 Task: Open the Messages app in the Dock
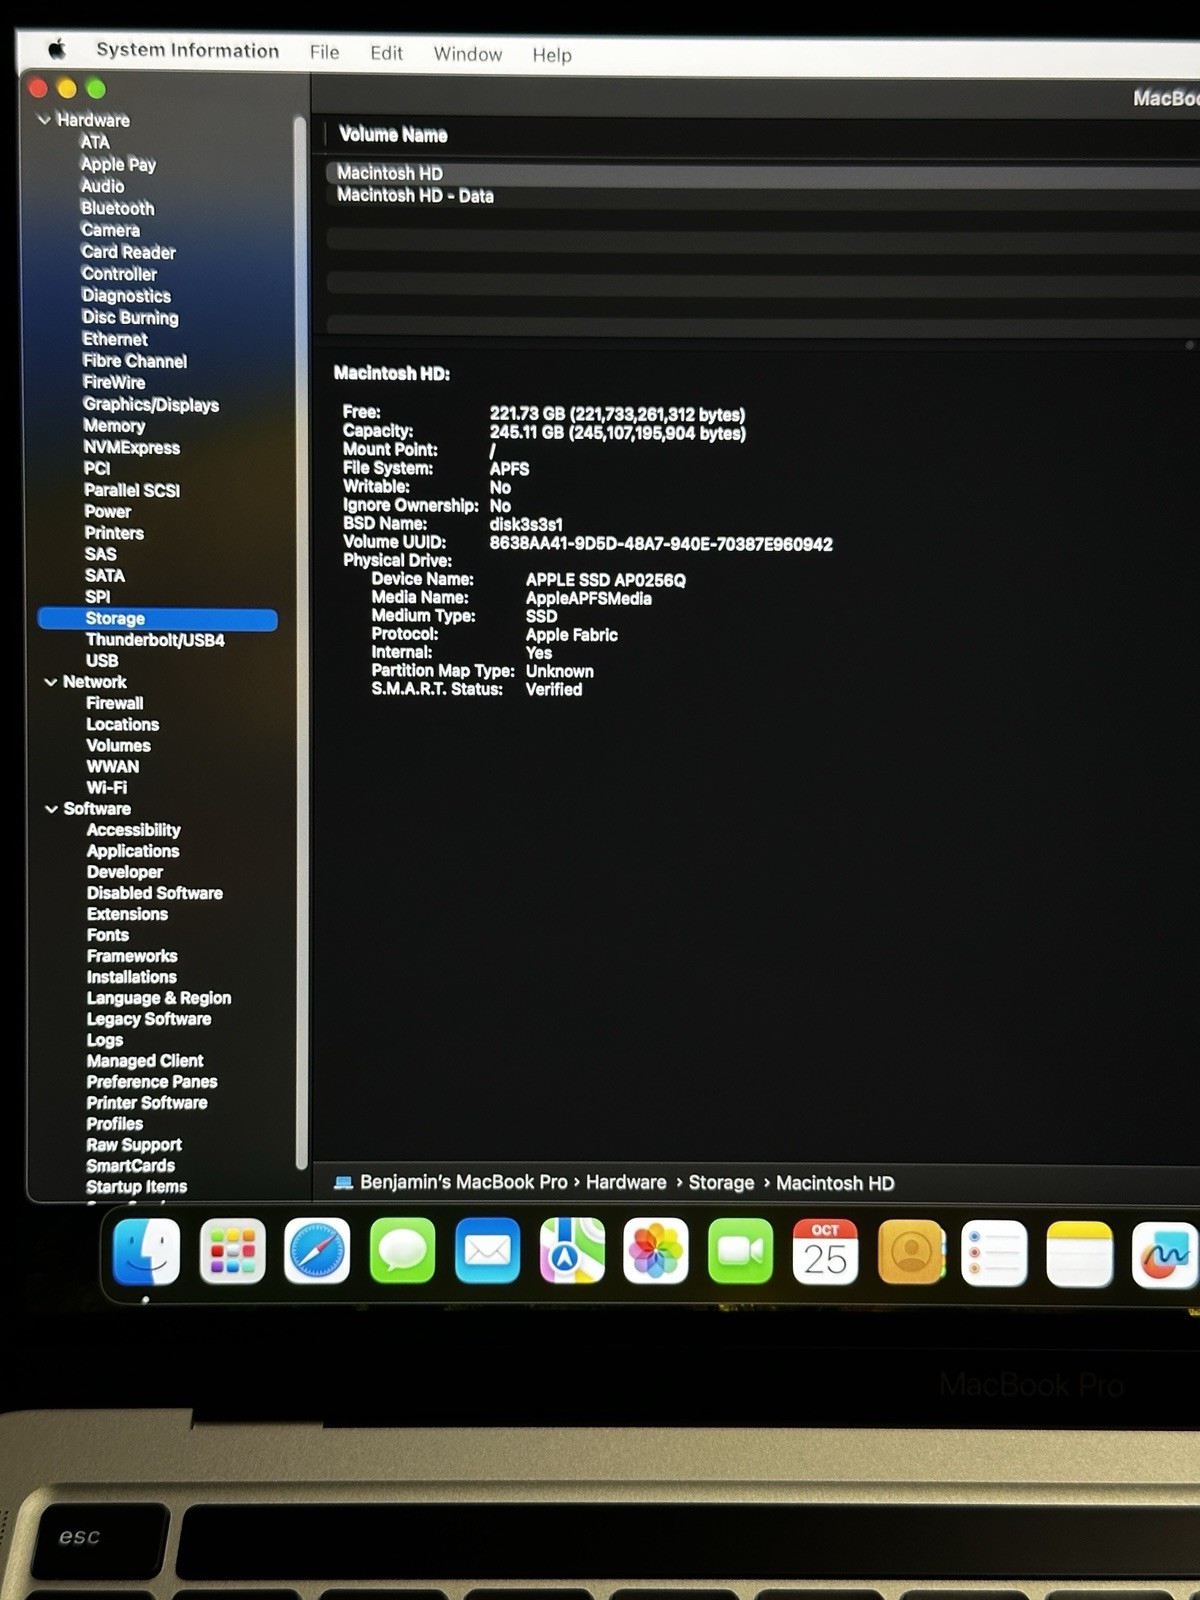coord(402,1251)
